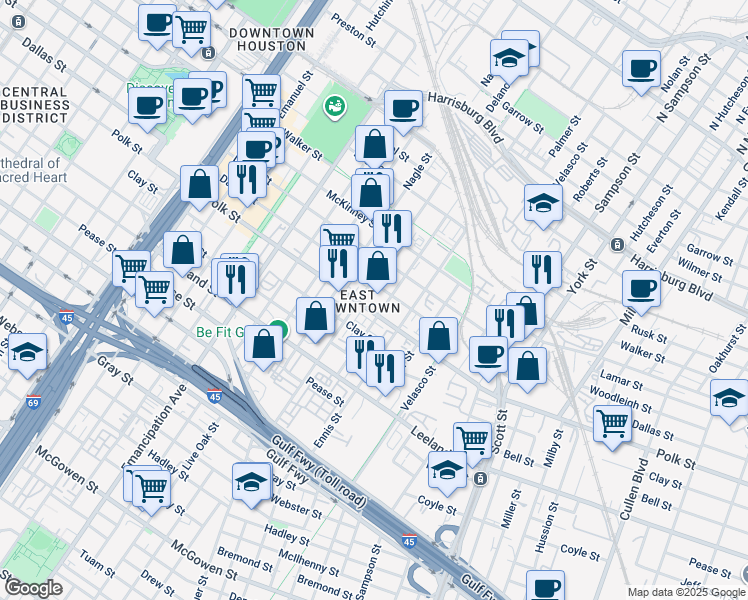The image size is (748, 600).
Task: Select cafe marker above Rusk St label
Action: coord(641,292)
